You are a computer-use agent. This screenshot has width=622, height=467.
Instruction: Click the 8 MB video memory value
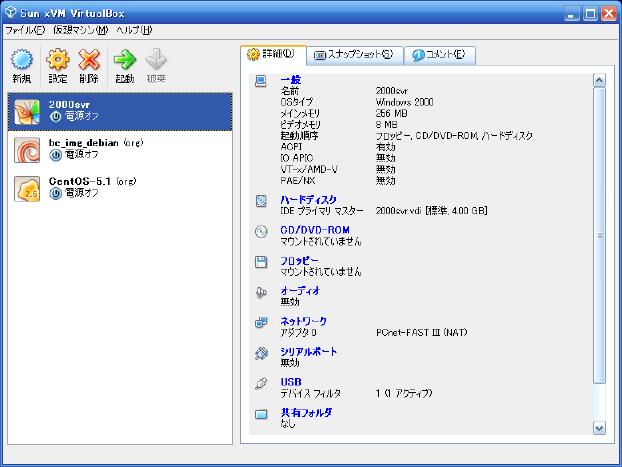[x=386, y=125]
